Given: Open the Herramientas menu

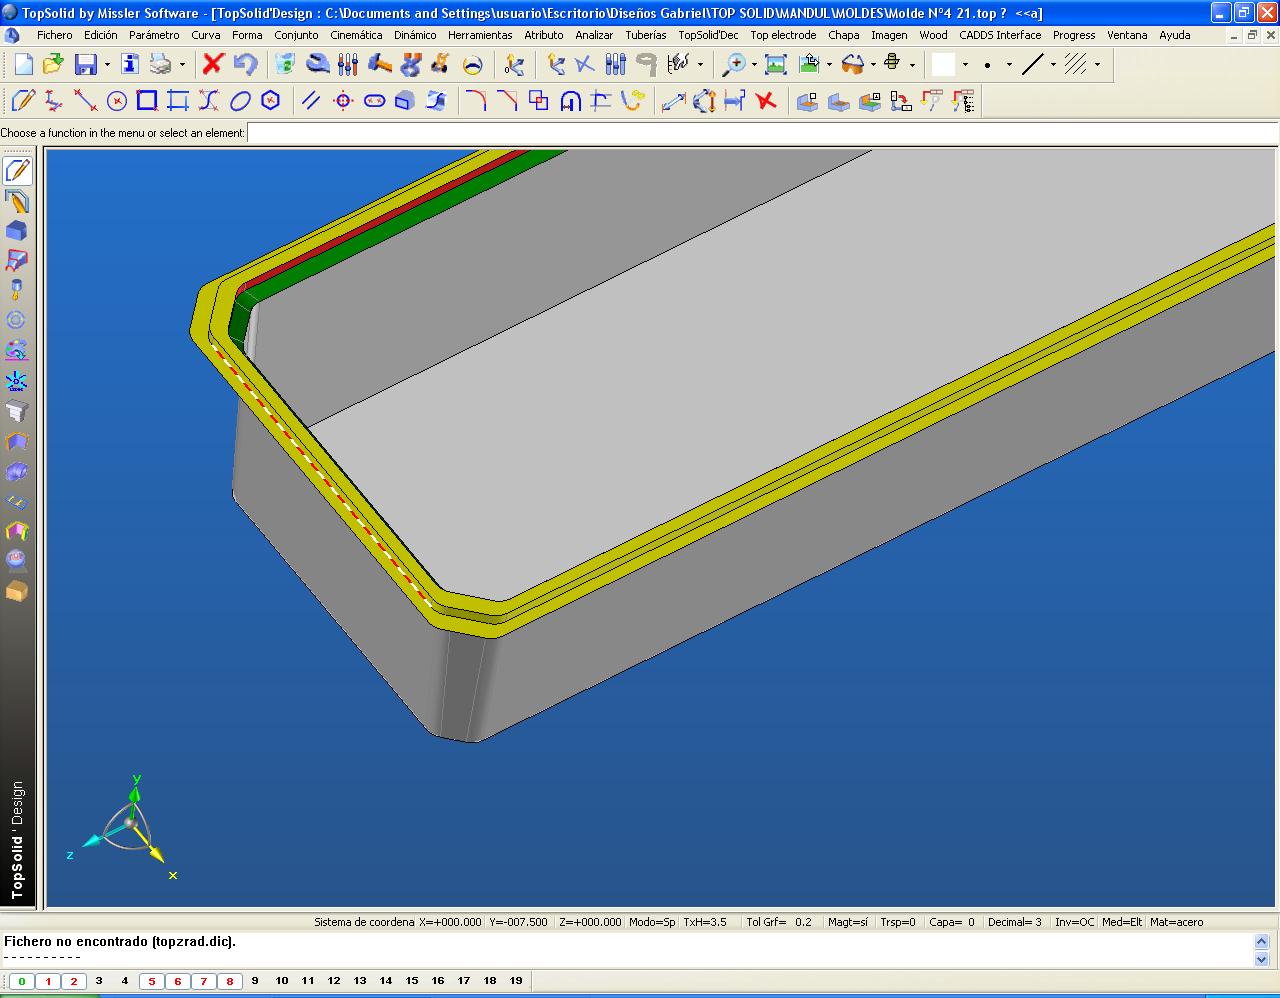Looking at the screenshot, I should click(x=480, y=35).
